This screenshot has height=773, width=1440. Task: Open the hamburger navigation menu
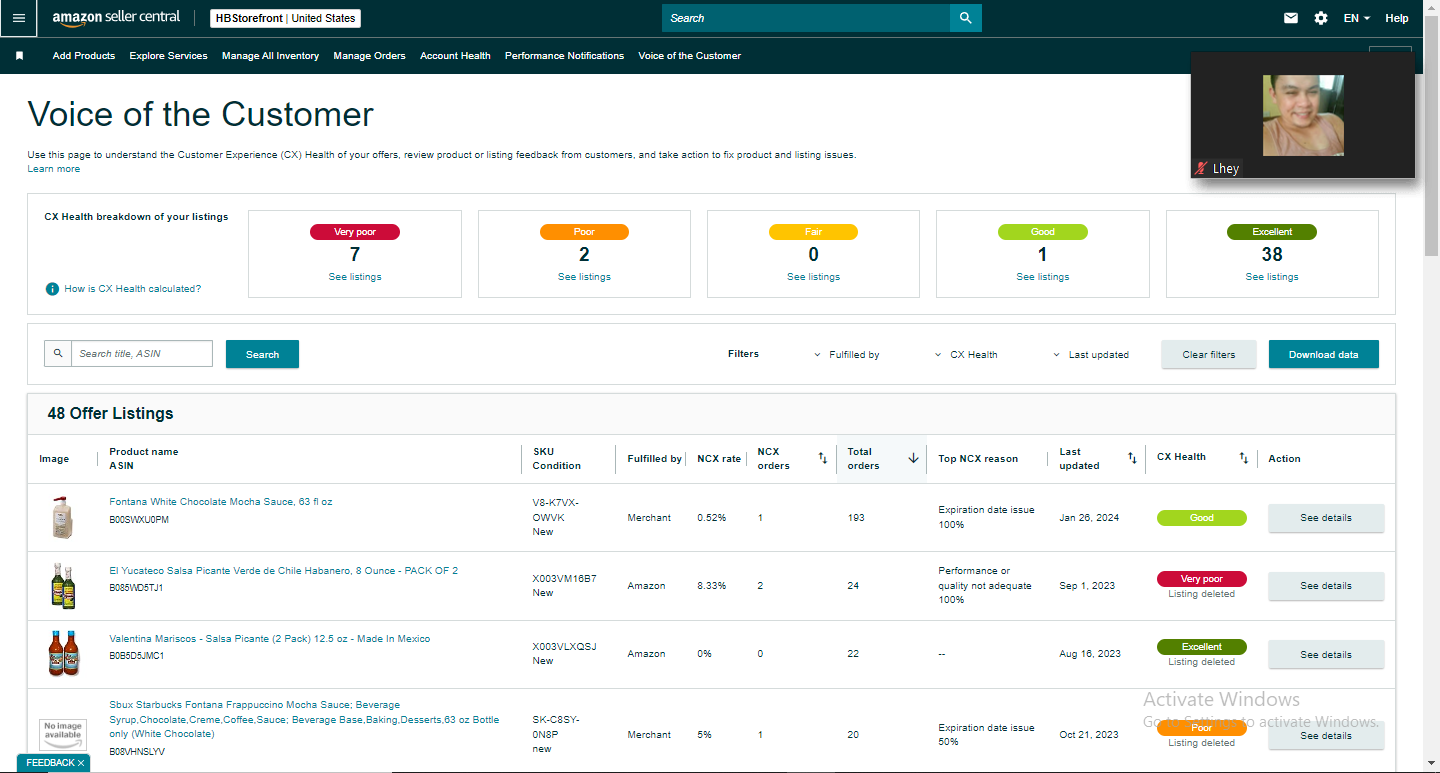click(x=19, y=18)
